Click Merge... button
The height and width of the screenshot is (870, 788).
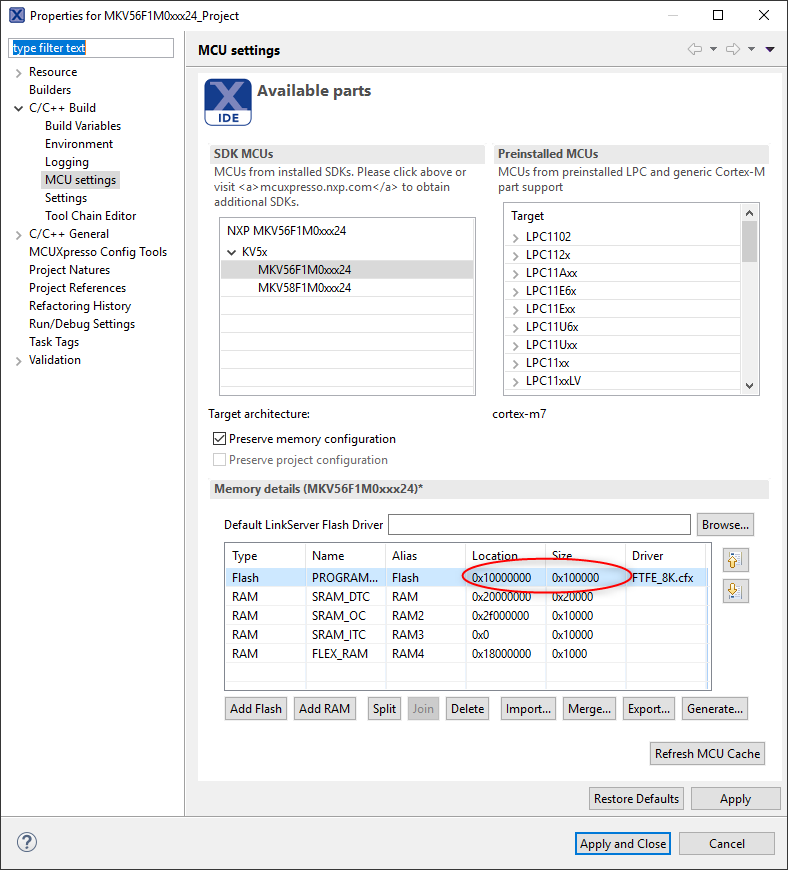click(589, 709)
